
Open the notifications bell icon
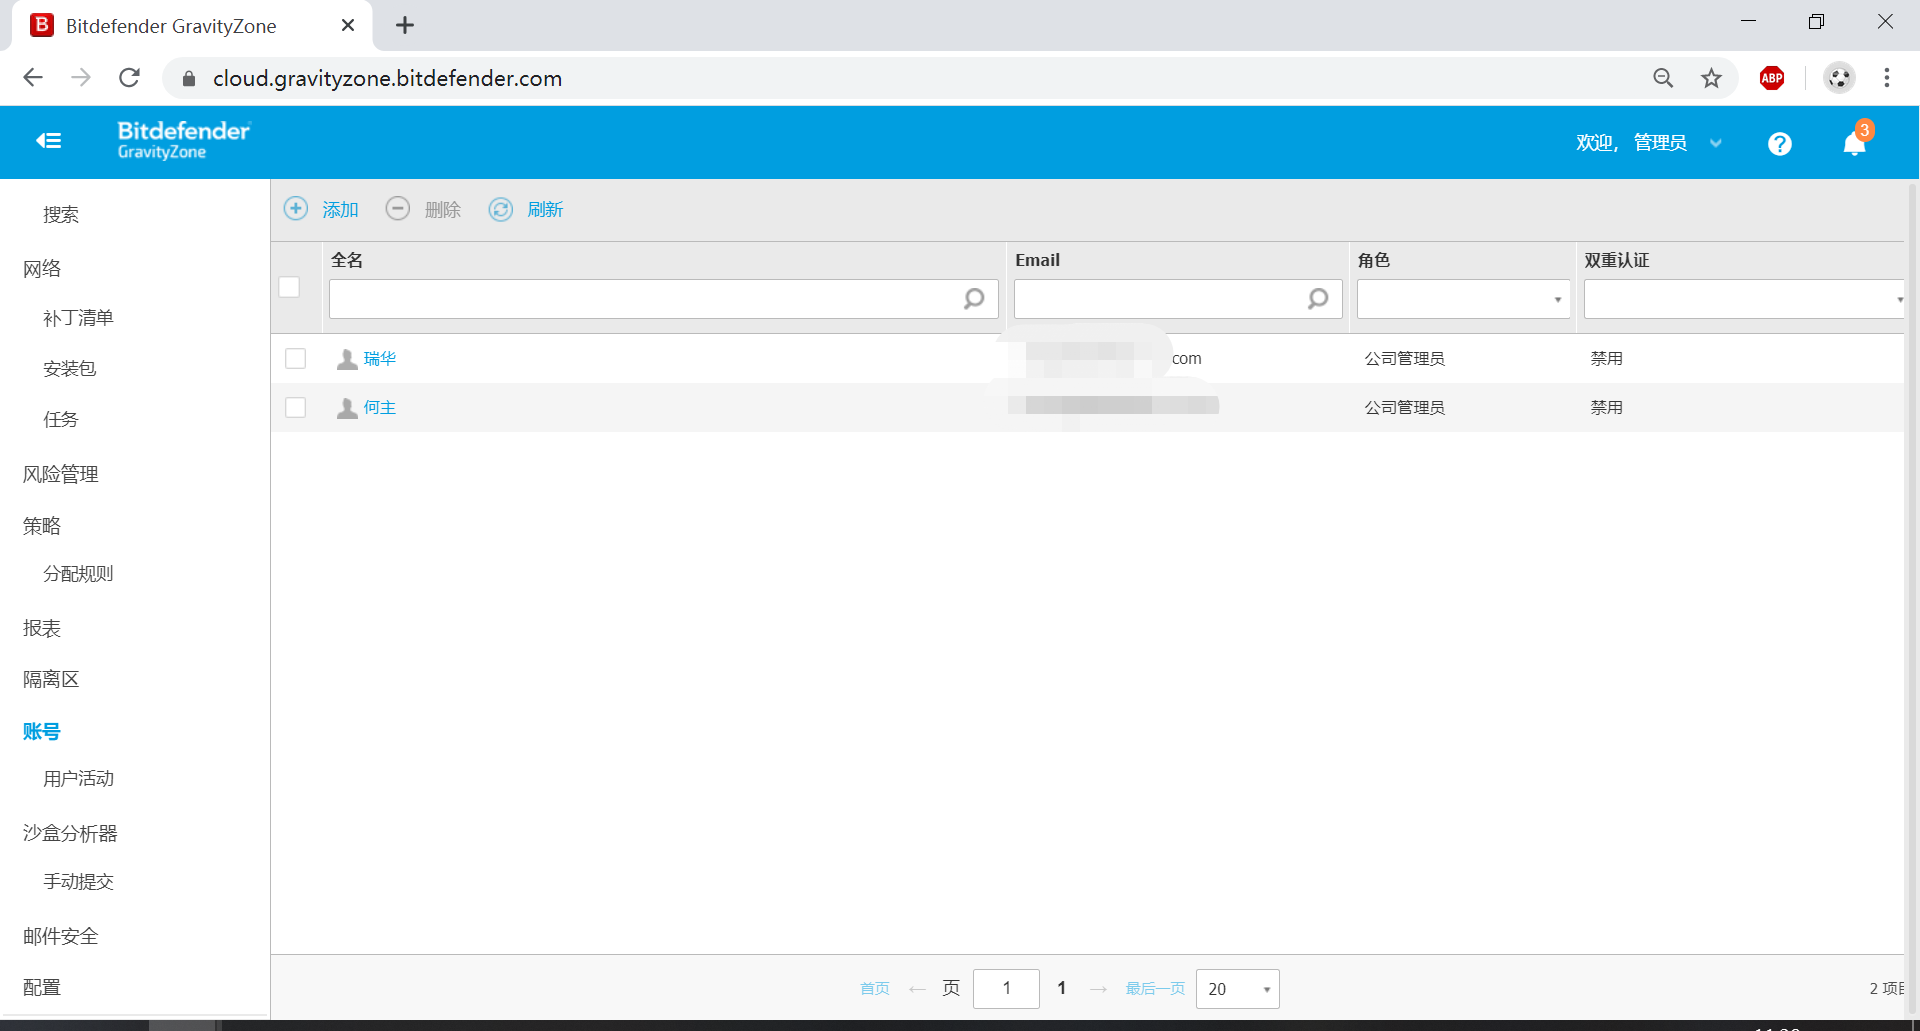click(x=1855, y=144)
